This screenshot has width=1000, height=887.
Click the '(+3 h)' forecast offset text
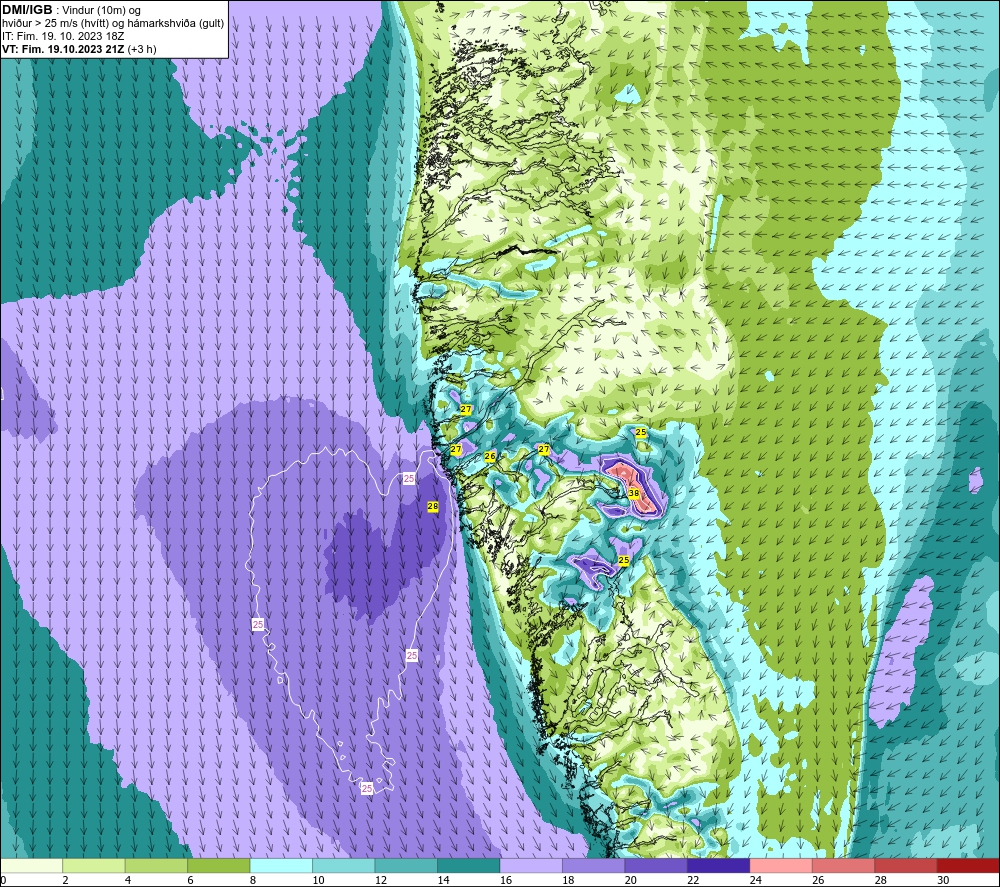pos(142,49)
